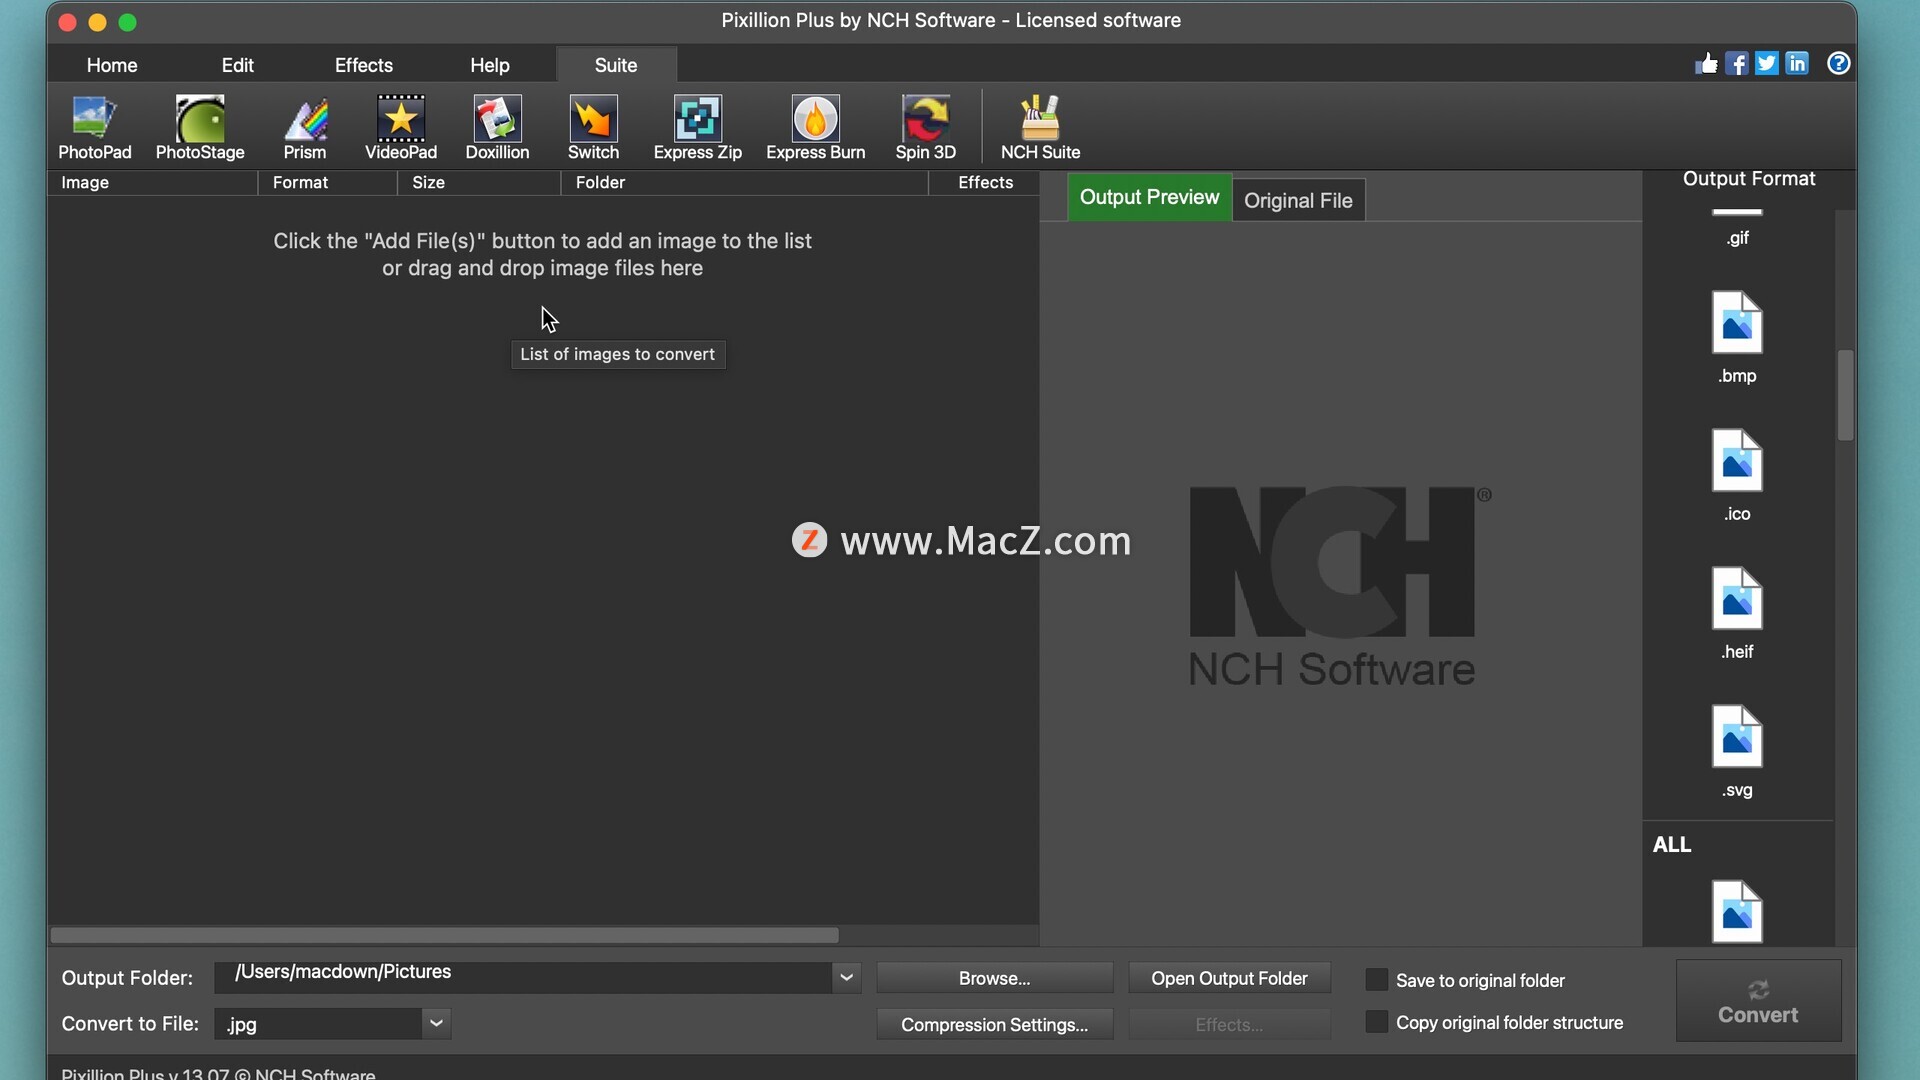
Task: Click the Express Burn icon
Action: (815, 127)
